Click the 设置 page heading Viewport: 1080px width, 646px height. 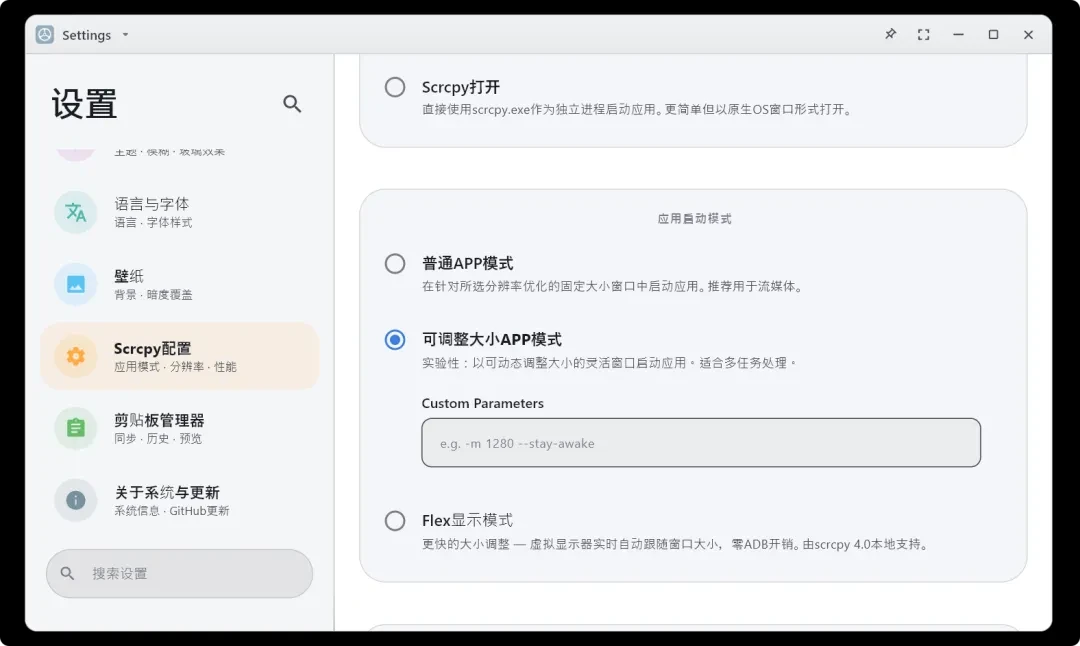point(84,104)
